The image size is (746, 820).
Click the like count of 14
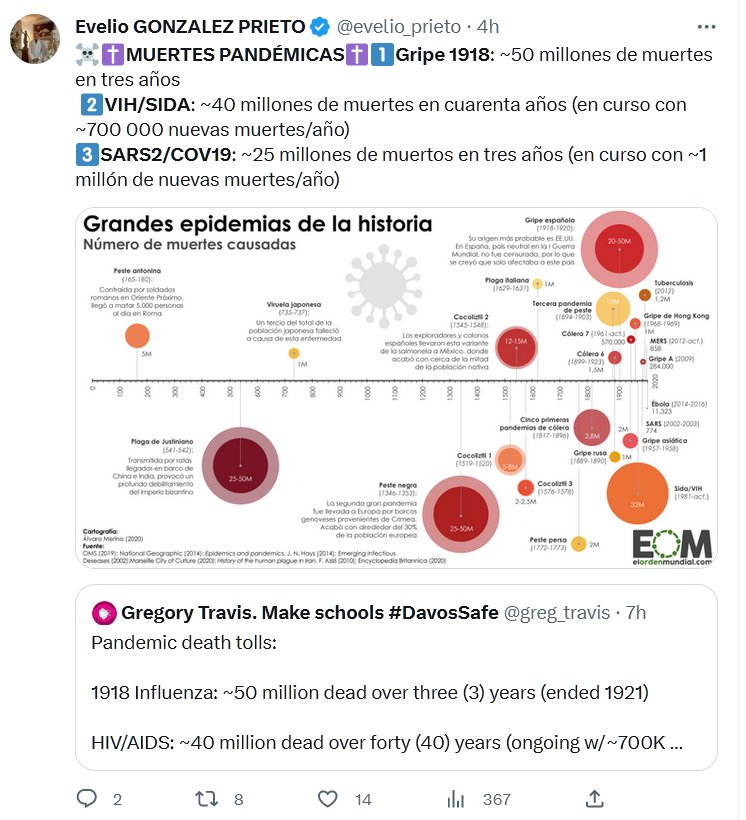(363, 799)
